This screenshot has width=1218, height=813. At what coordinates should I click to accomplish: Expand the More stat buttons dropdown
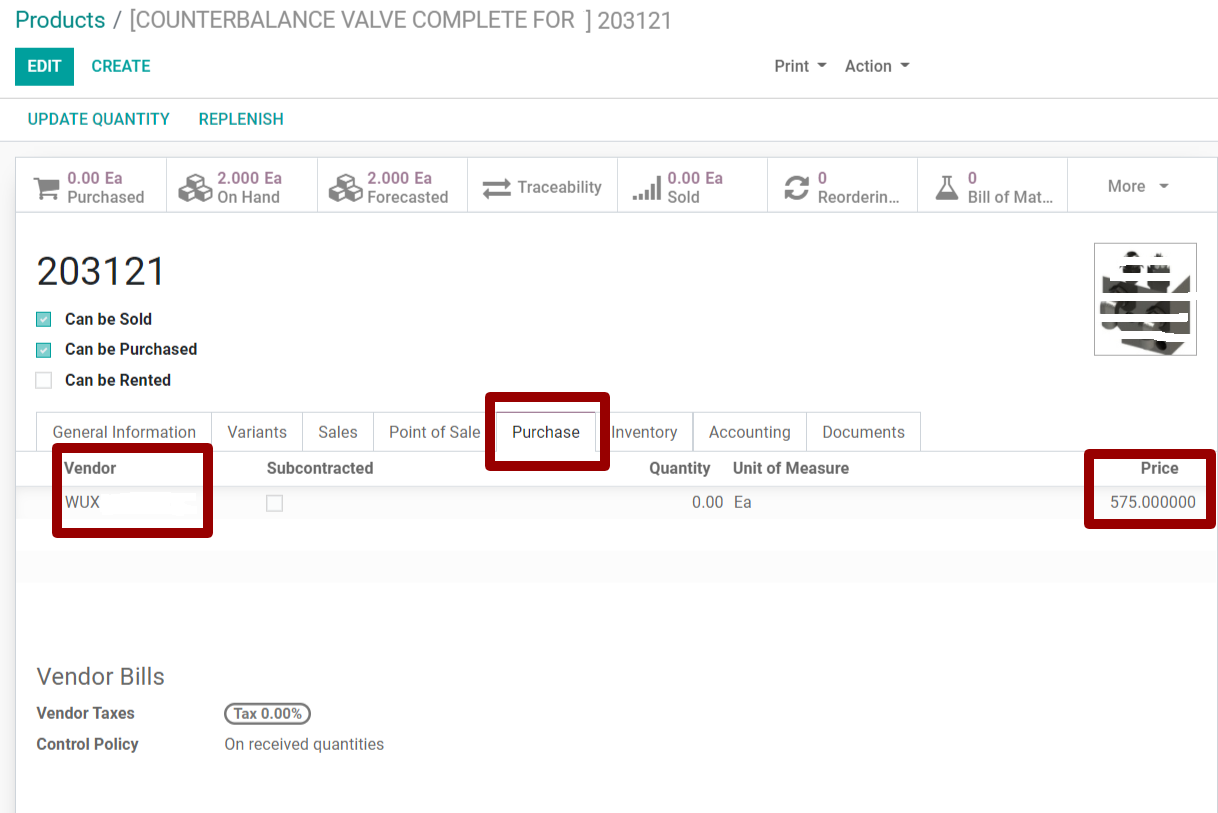(x=1138, y=186)
